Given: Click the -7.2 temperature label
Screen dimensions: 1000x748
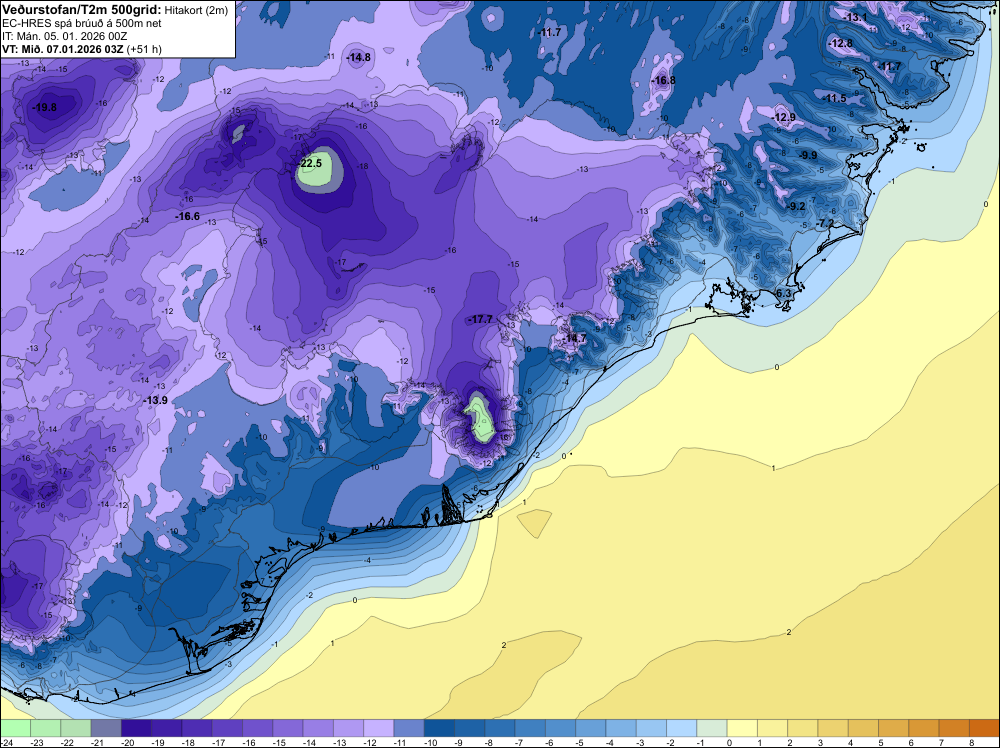Looking at the screenshot, I should point(825,223).
